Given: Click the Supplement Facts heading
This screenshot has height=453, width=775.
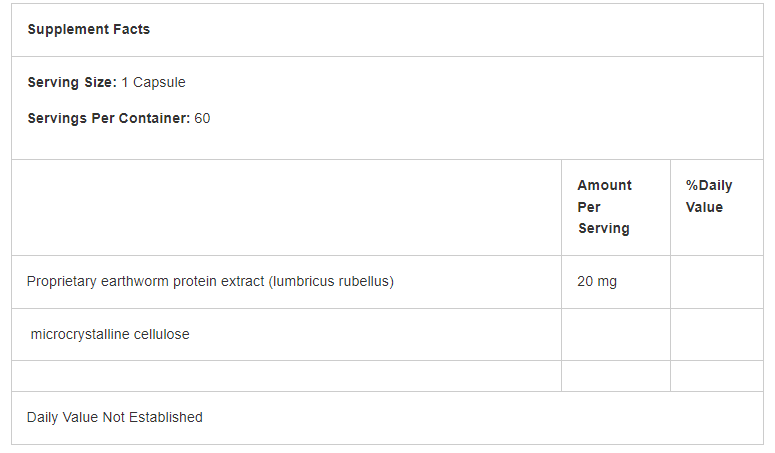Looking at the screenshot, I should pos(88,29).
